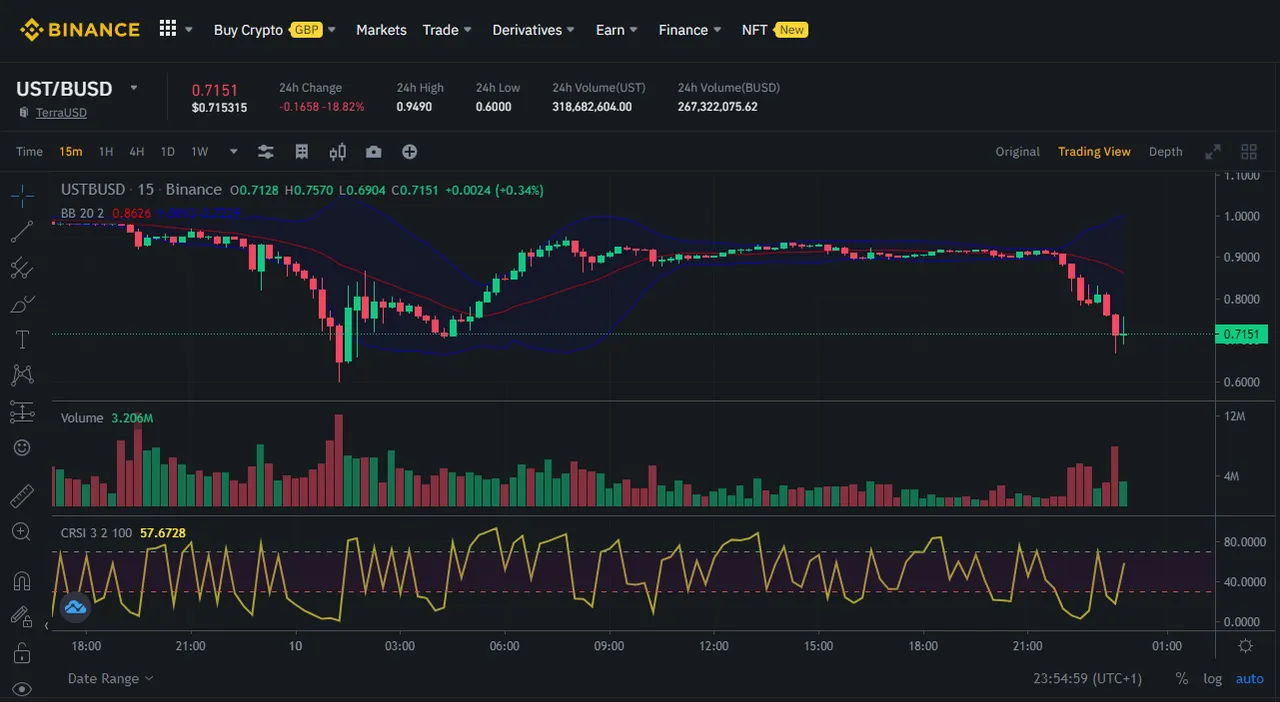Open the multi-chart layout grid

click(1249, 152)
